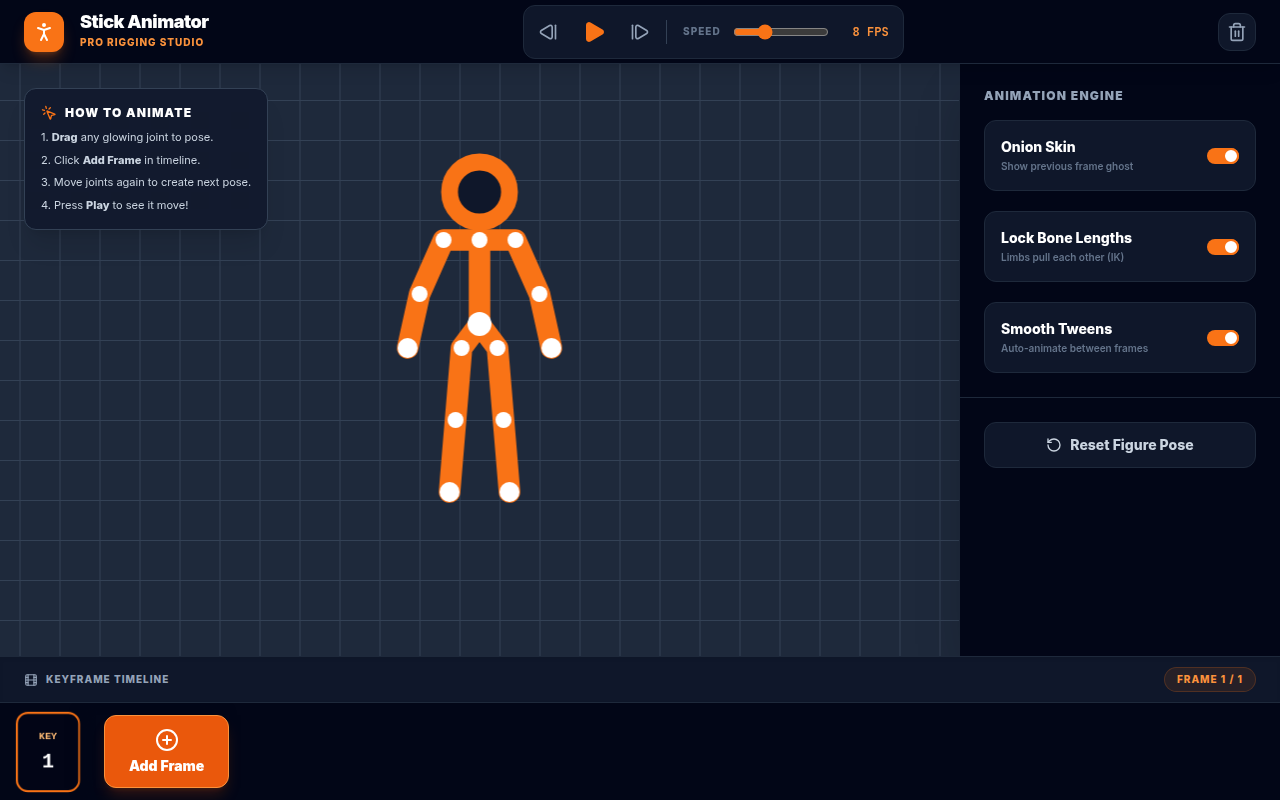1280x800 pixels.
Task: Play the animation
Action: tap(594, 32)
